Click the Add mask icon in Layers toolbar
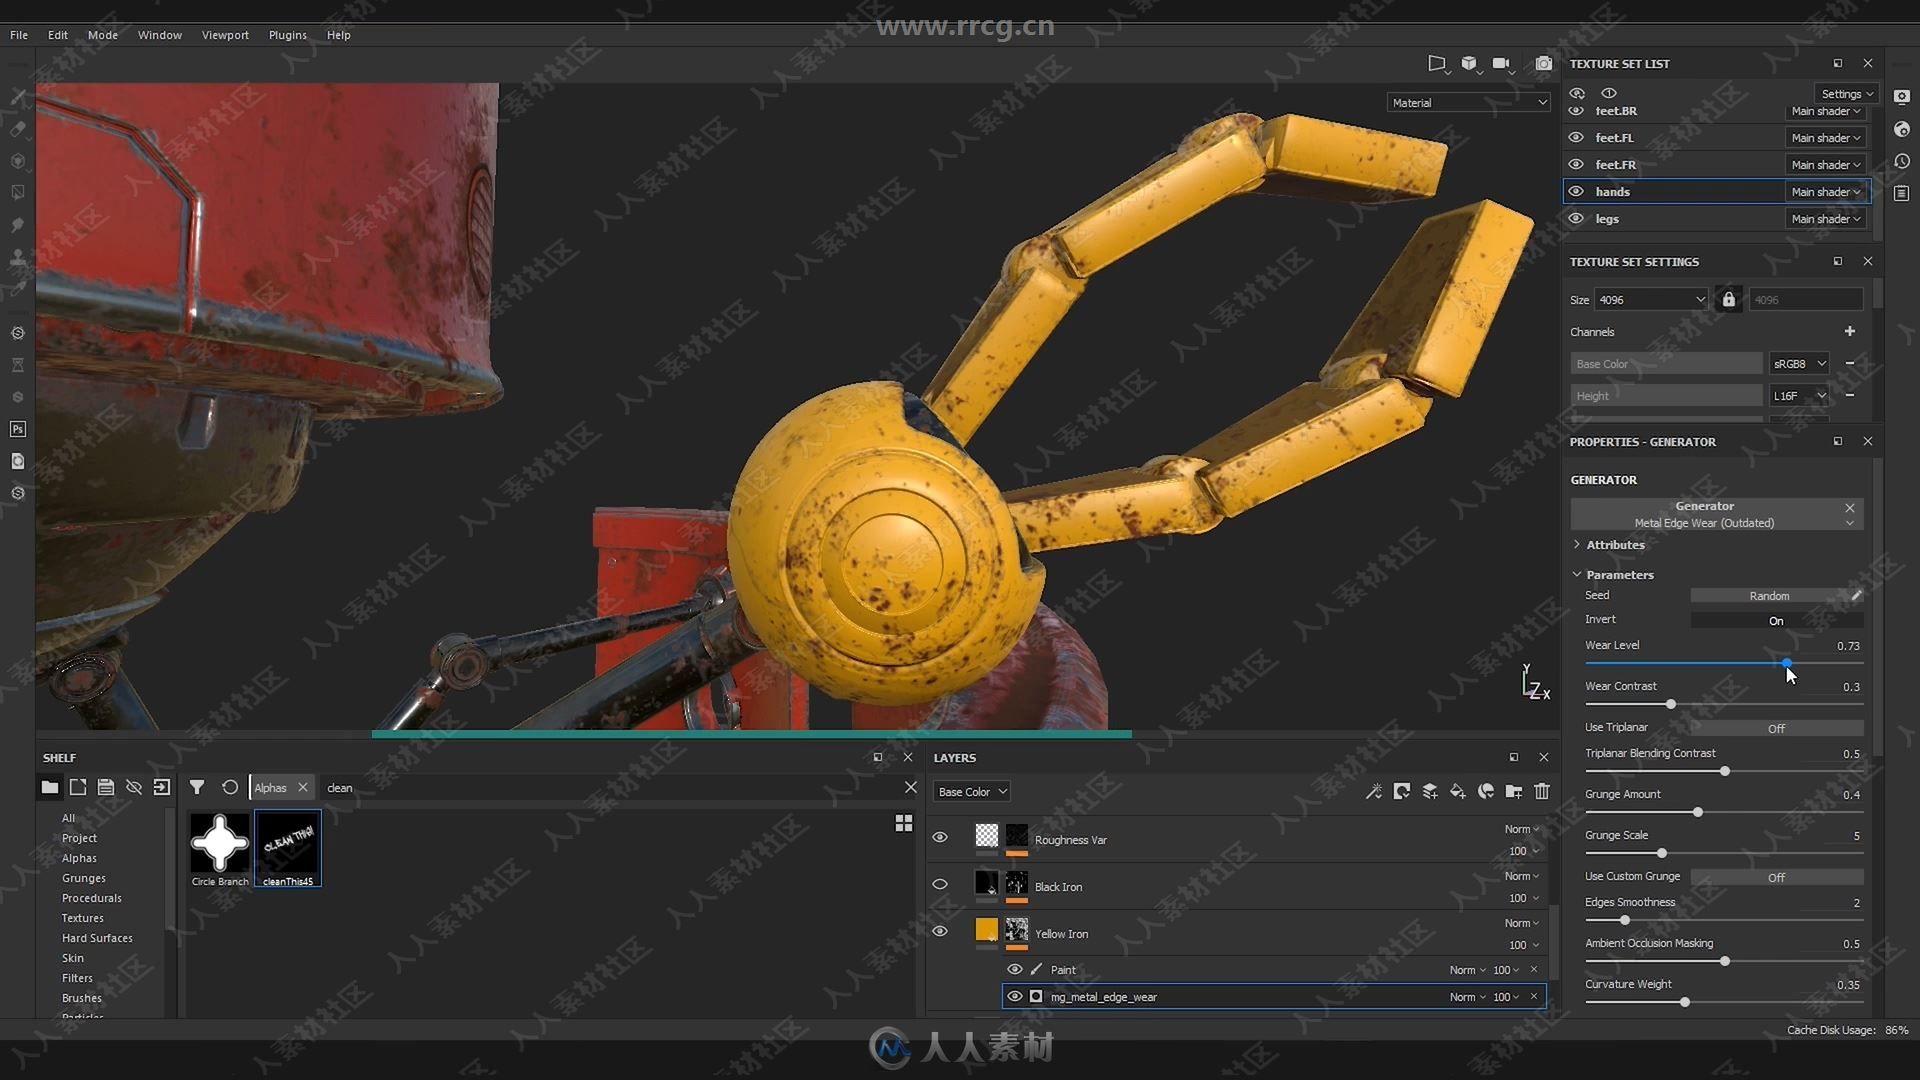The height and width of the screenshot is (1080, 1920). [1402, 791]
